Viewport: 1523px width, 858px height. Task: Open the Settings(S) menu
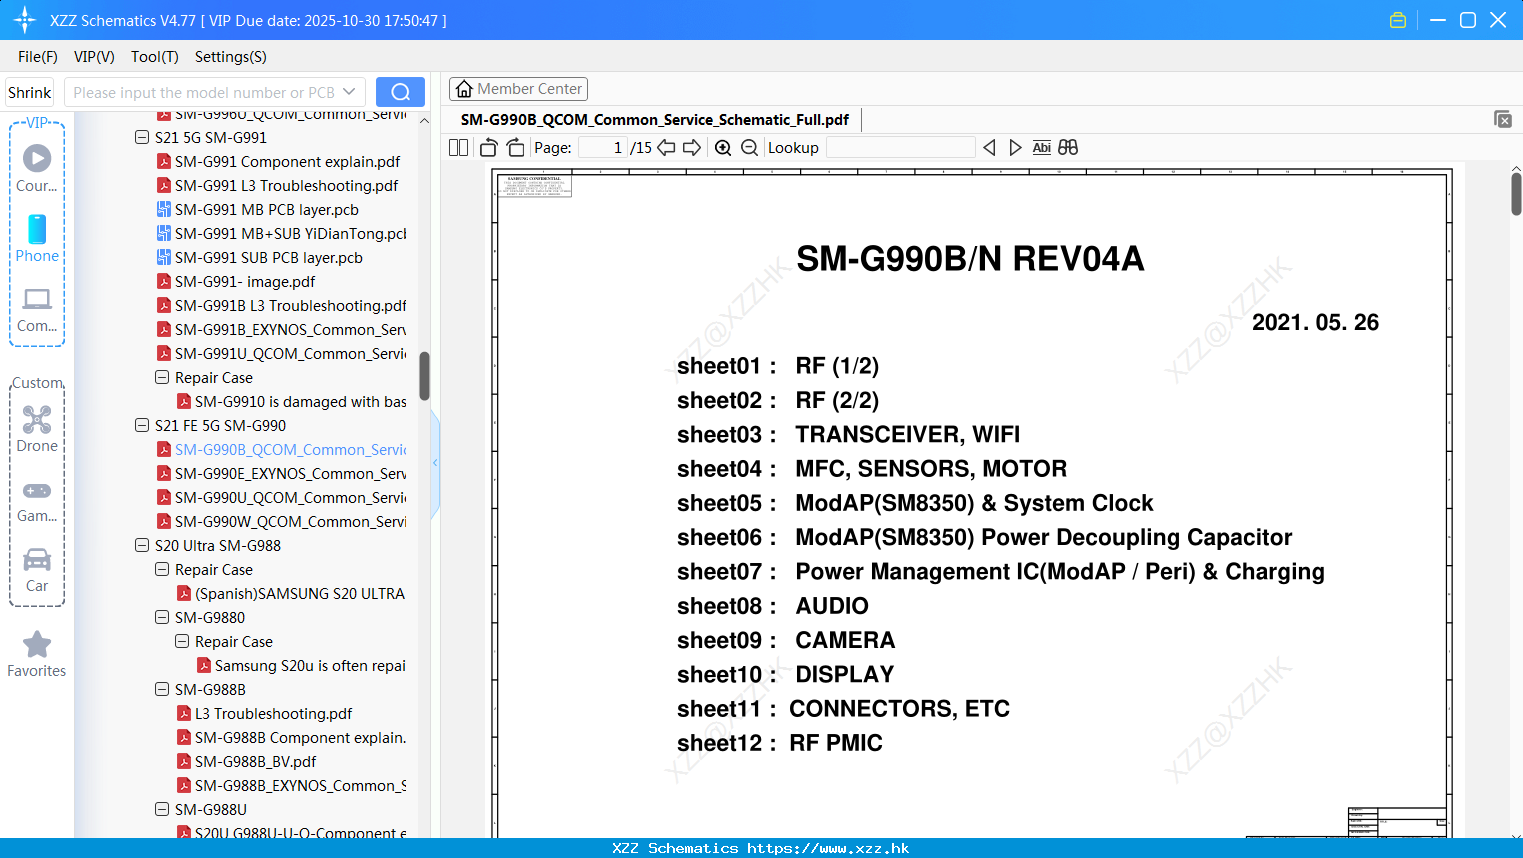pos(231,57)
